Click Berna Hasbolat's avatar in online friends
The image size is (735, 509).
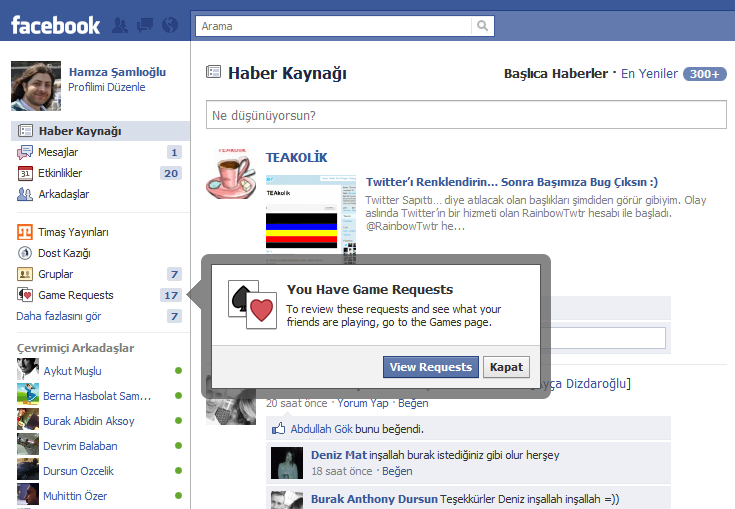coord(28,395)
